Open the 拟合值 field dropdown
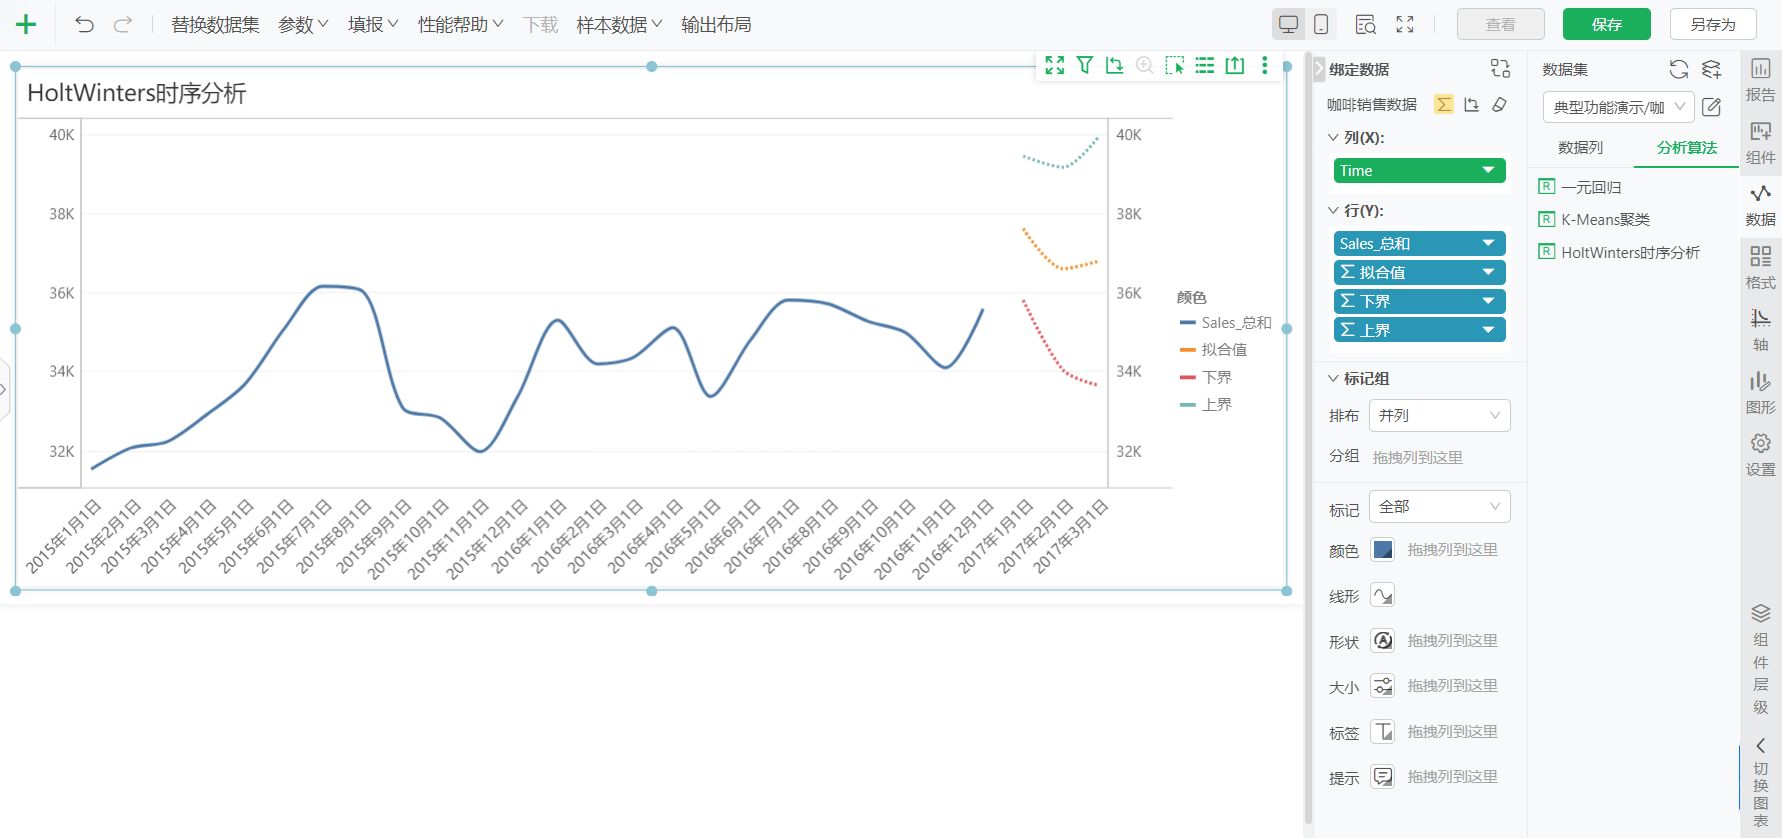 (1488, 272)
